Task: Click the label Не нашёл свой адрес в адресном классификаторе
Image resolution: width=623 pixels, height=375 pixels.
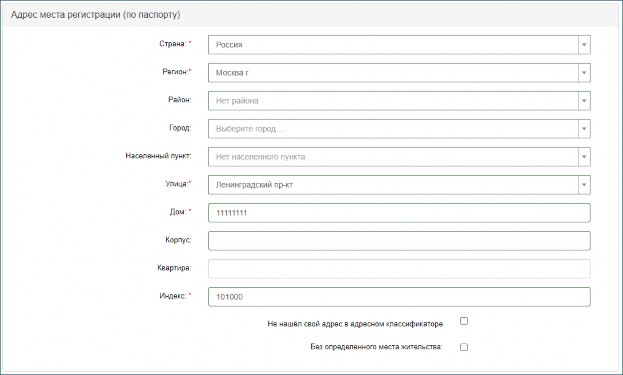Action: coord(355,324)
